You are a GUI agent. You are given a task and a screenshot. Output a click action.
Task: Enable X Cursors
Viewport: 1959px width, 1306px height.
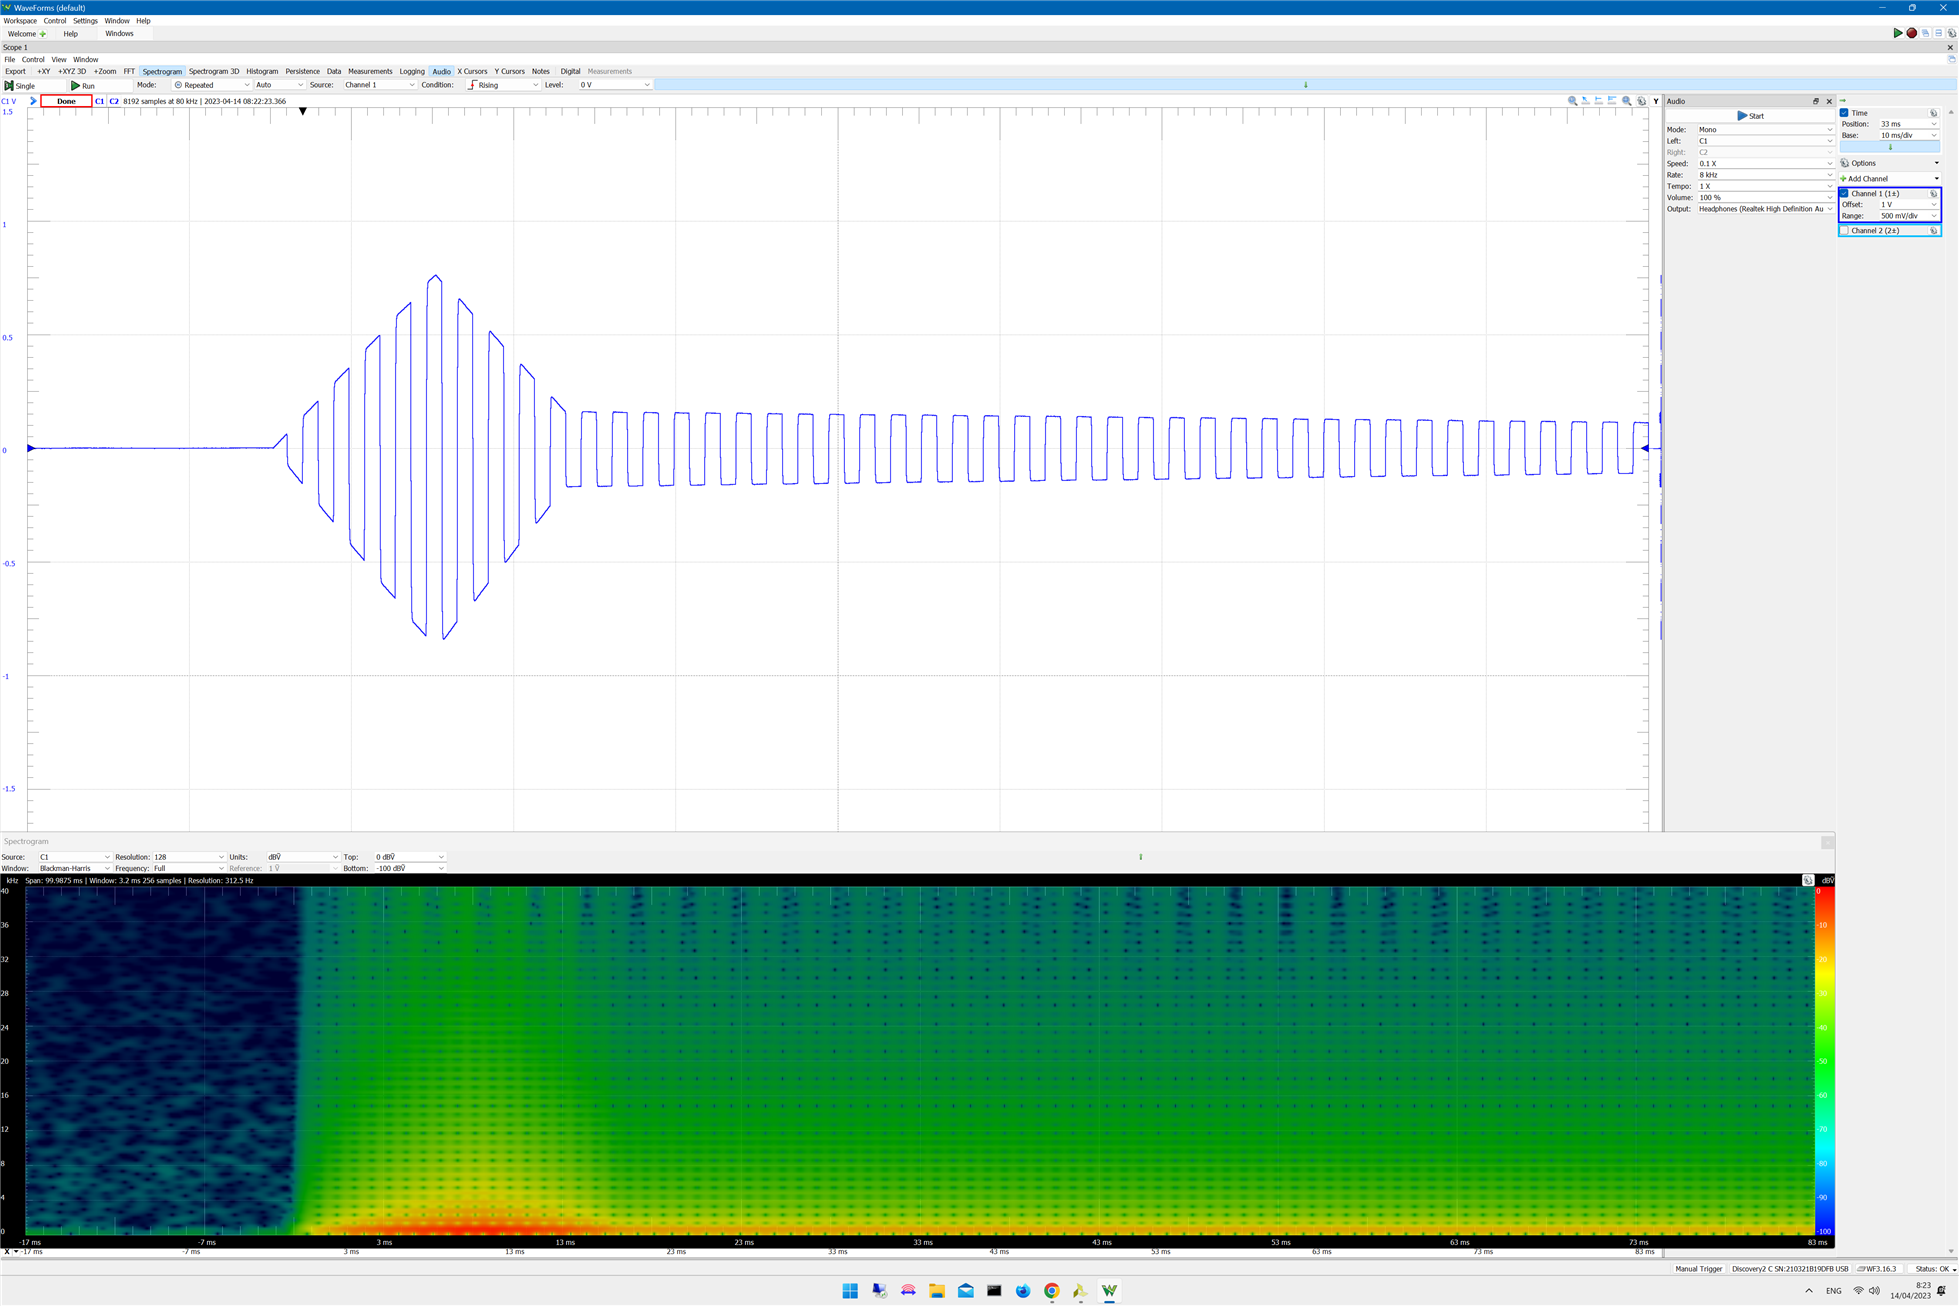(x=472, y=72)
